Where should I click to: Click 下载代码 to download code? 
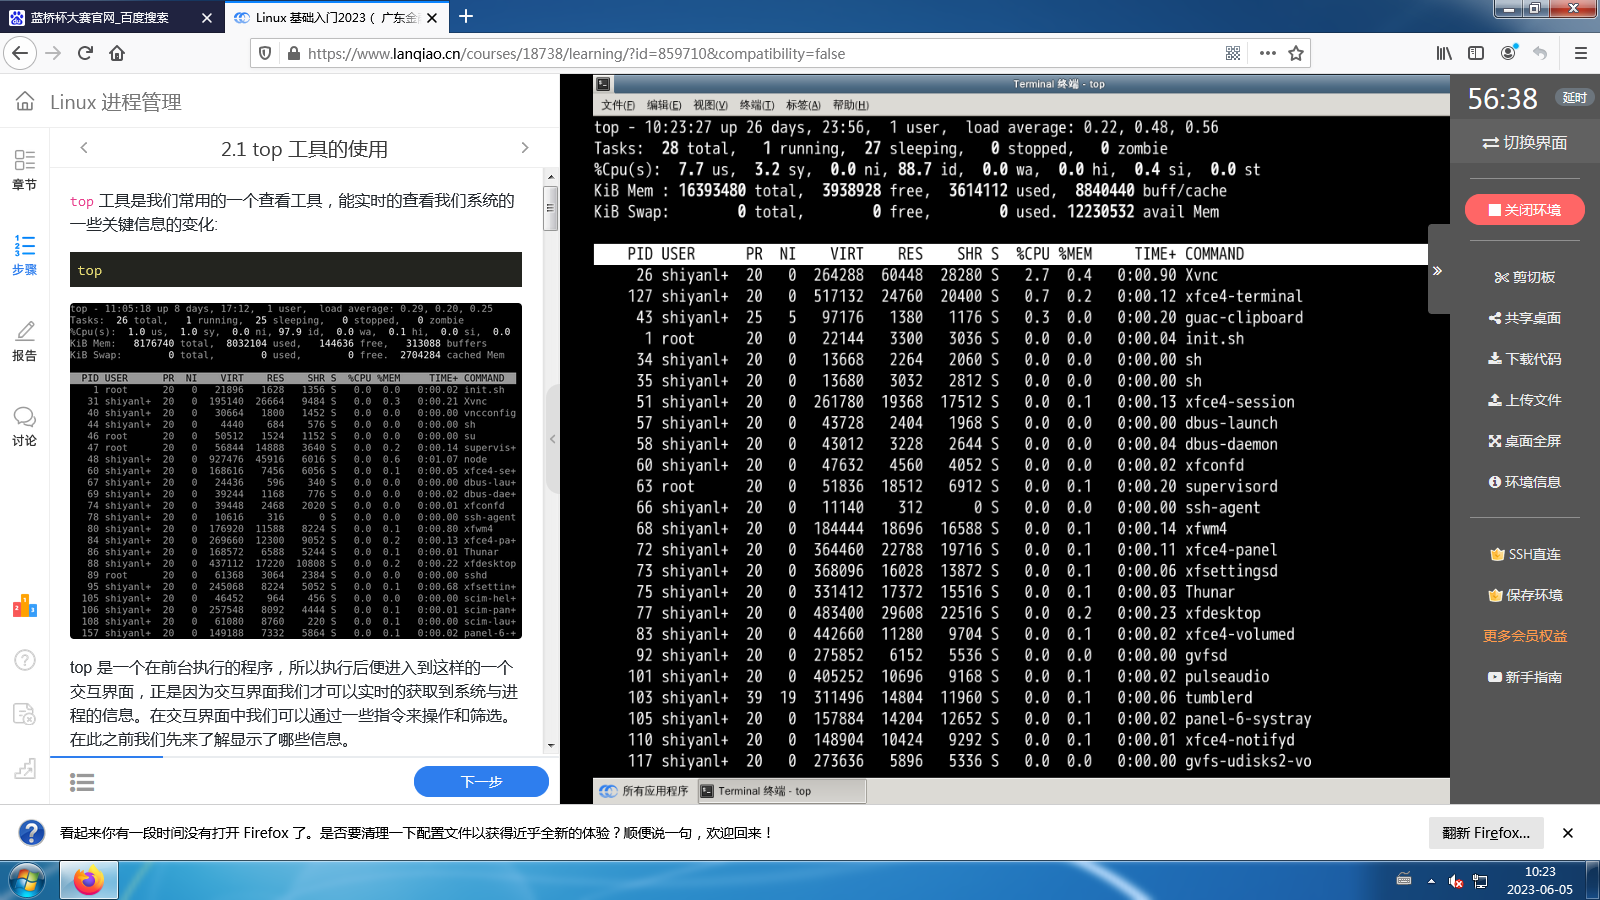[1524, 359]
